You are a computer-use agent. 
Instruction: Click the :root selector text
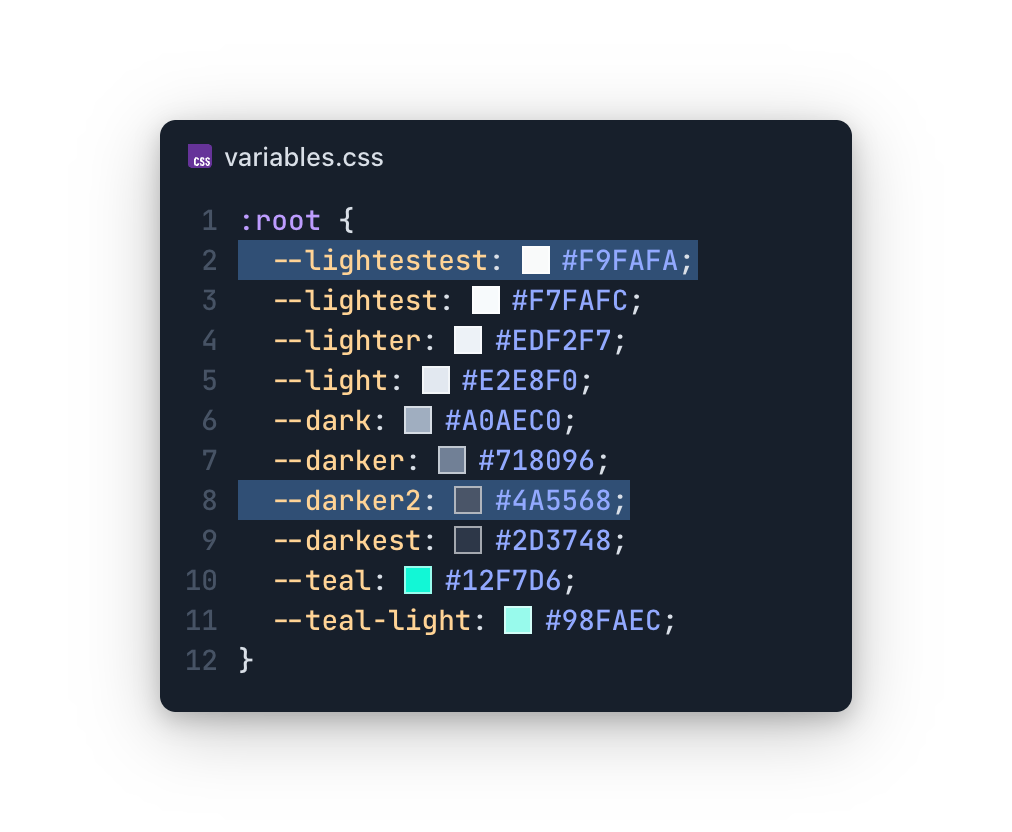point(280,220)
